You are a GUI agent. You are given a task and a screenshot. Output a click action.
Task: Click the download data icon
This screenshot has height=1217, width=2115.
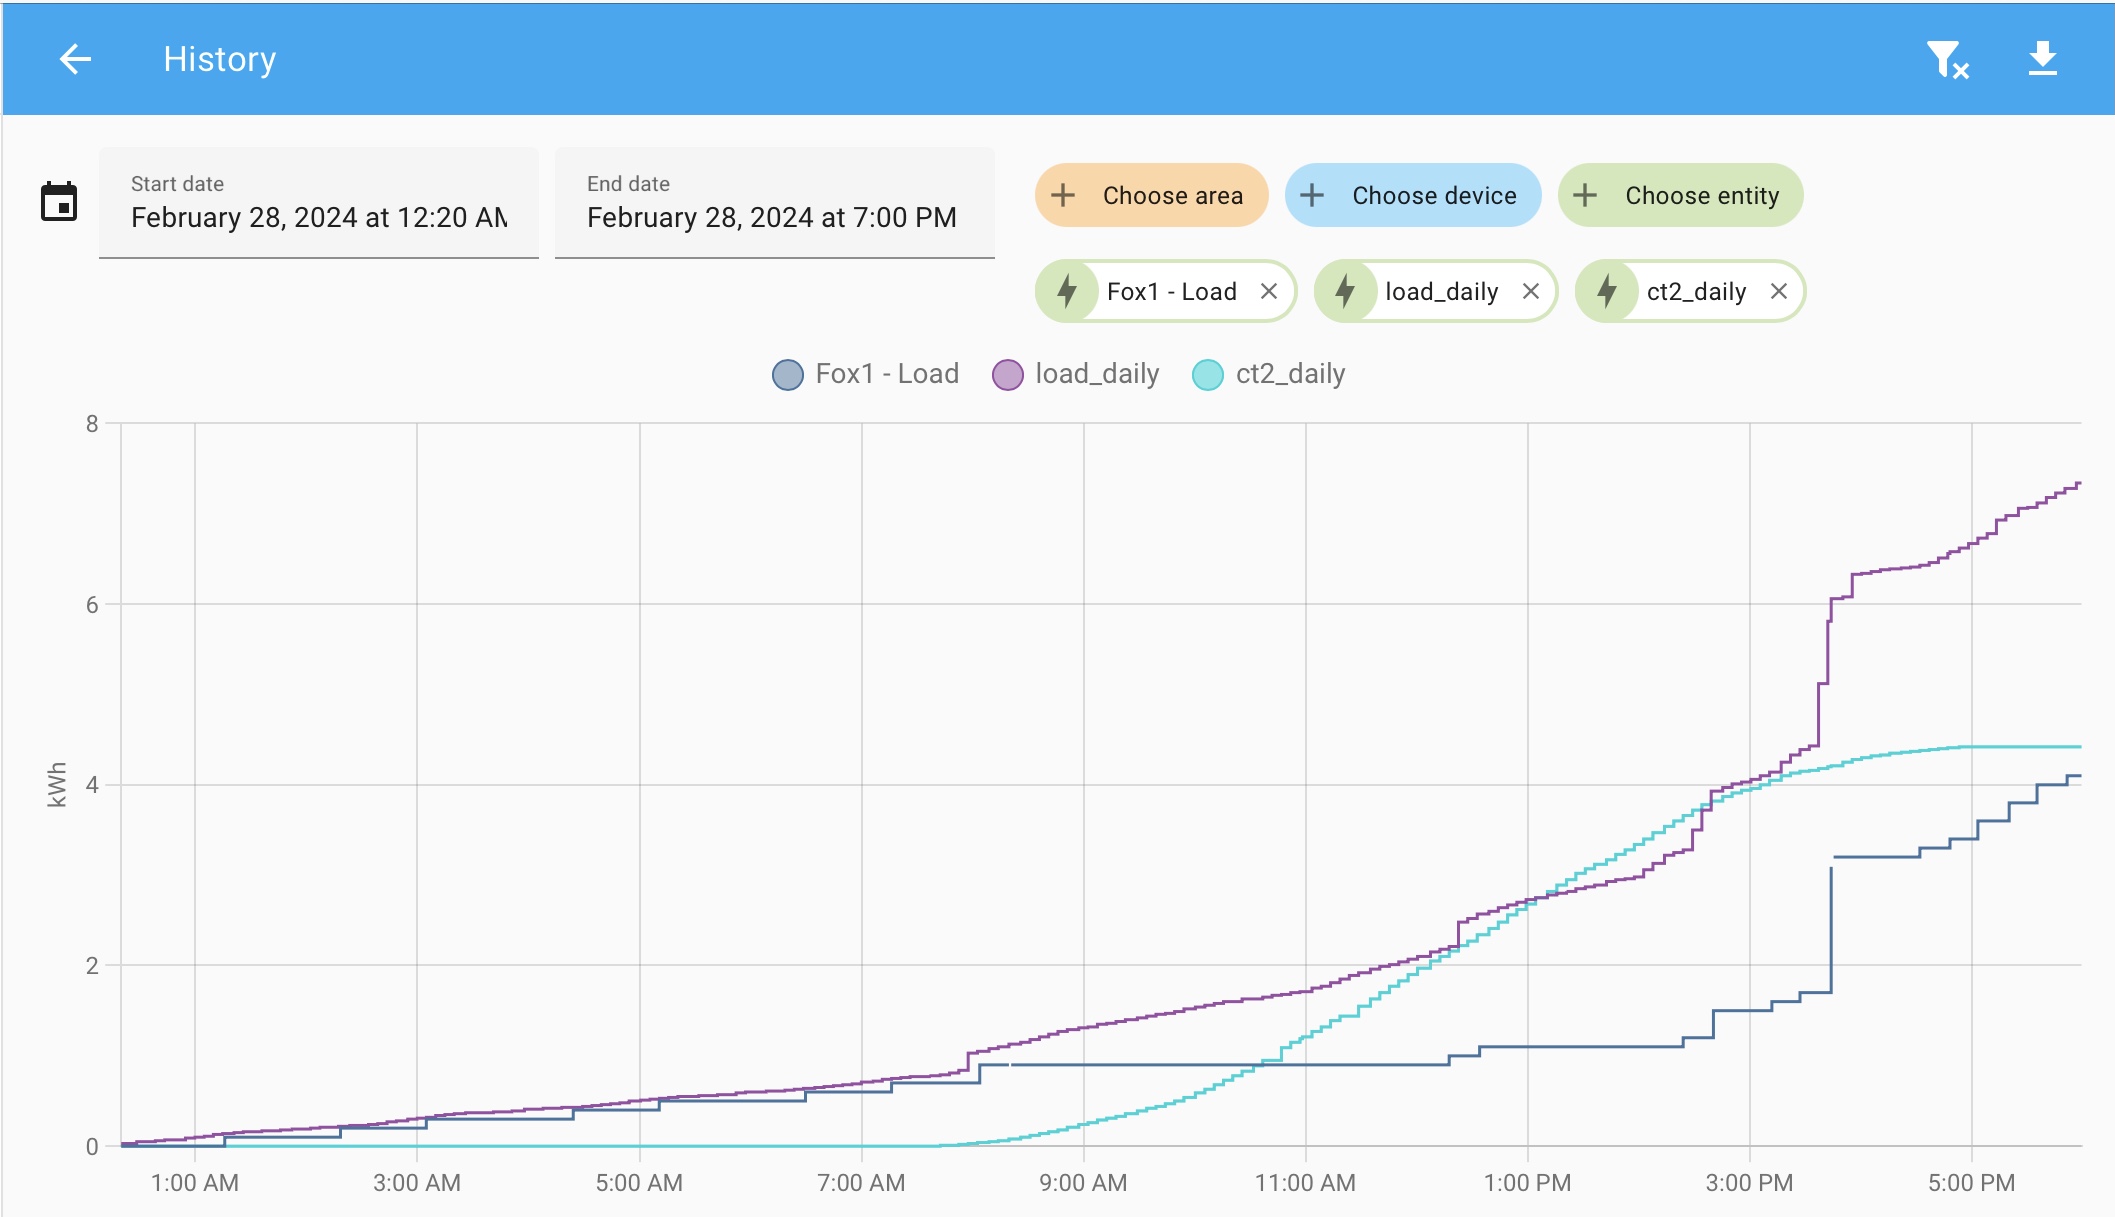click(2042, 59)
